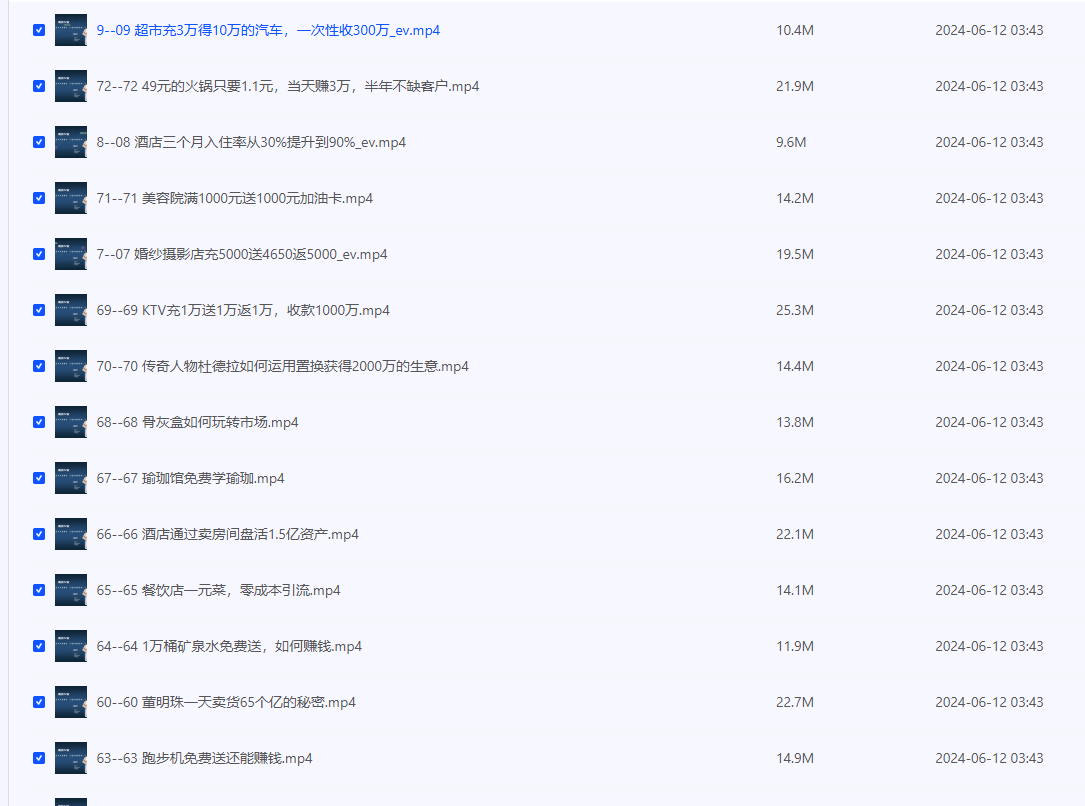Open the 71--71 美容院满1000元送加油卡 file link
1085x806 pixels.
(236, 198)
